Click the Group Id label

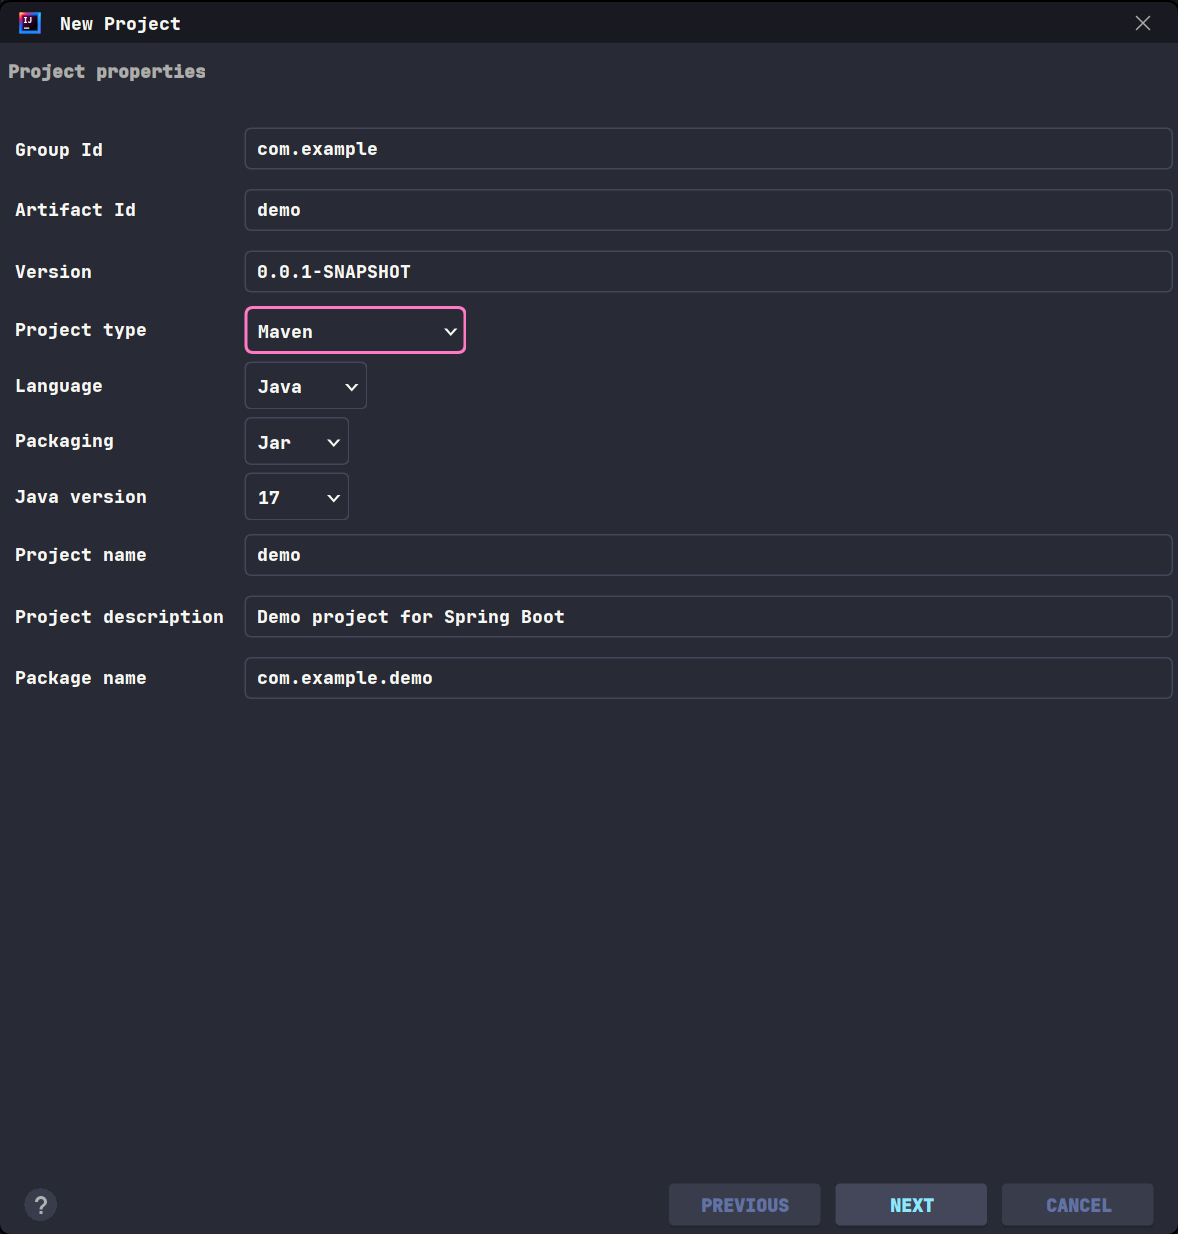tap(59, 150)
